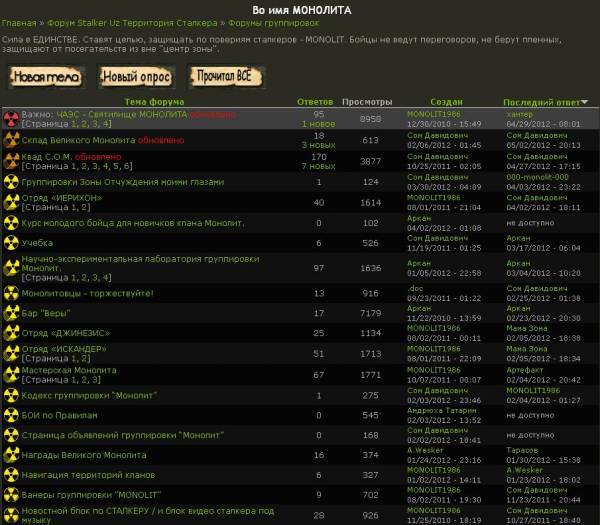This screenshot has width=600, height=525.
Task: Click the icon beside Бар "Веры"
Action: pyautogui.click(x=11, y=313)
